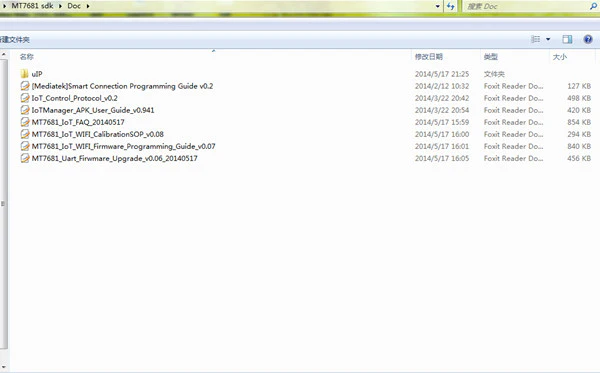
Task: Click the Doc breadcrumb segment
Action: click(74, 6)
